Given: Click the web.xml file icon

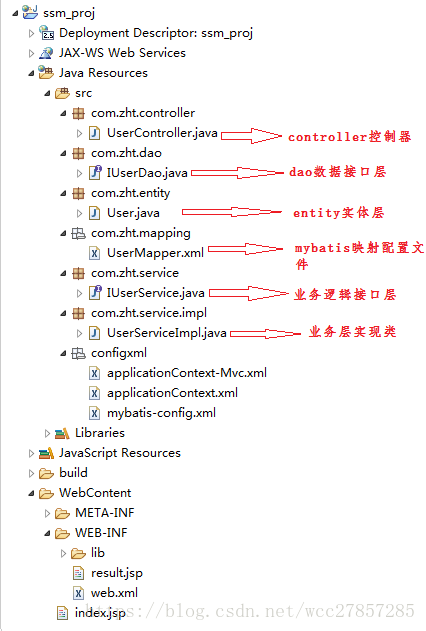Looking at the screenshot, I should (x=78, y=593).
